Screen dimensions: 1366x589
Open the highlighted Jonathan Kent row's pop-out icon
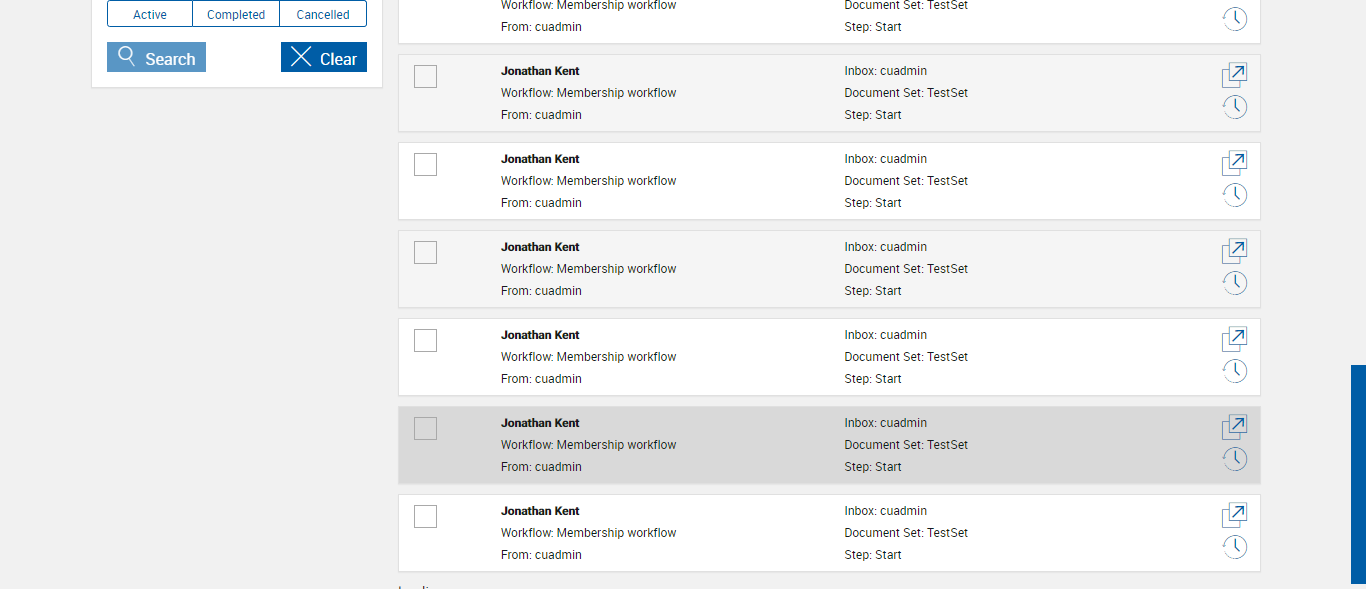(1235, 427)
